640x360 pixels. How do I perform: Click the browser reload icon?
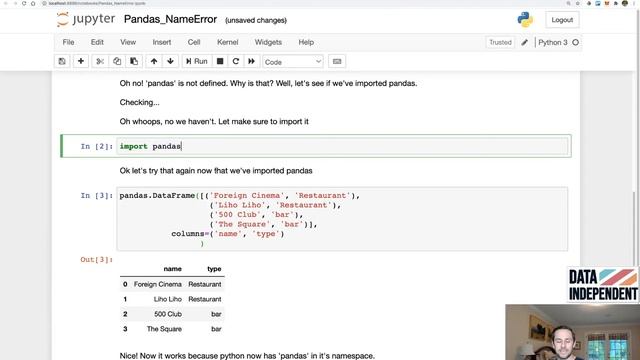24,3
